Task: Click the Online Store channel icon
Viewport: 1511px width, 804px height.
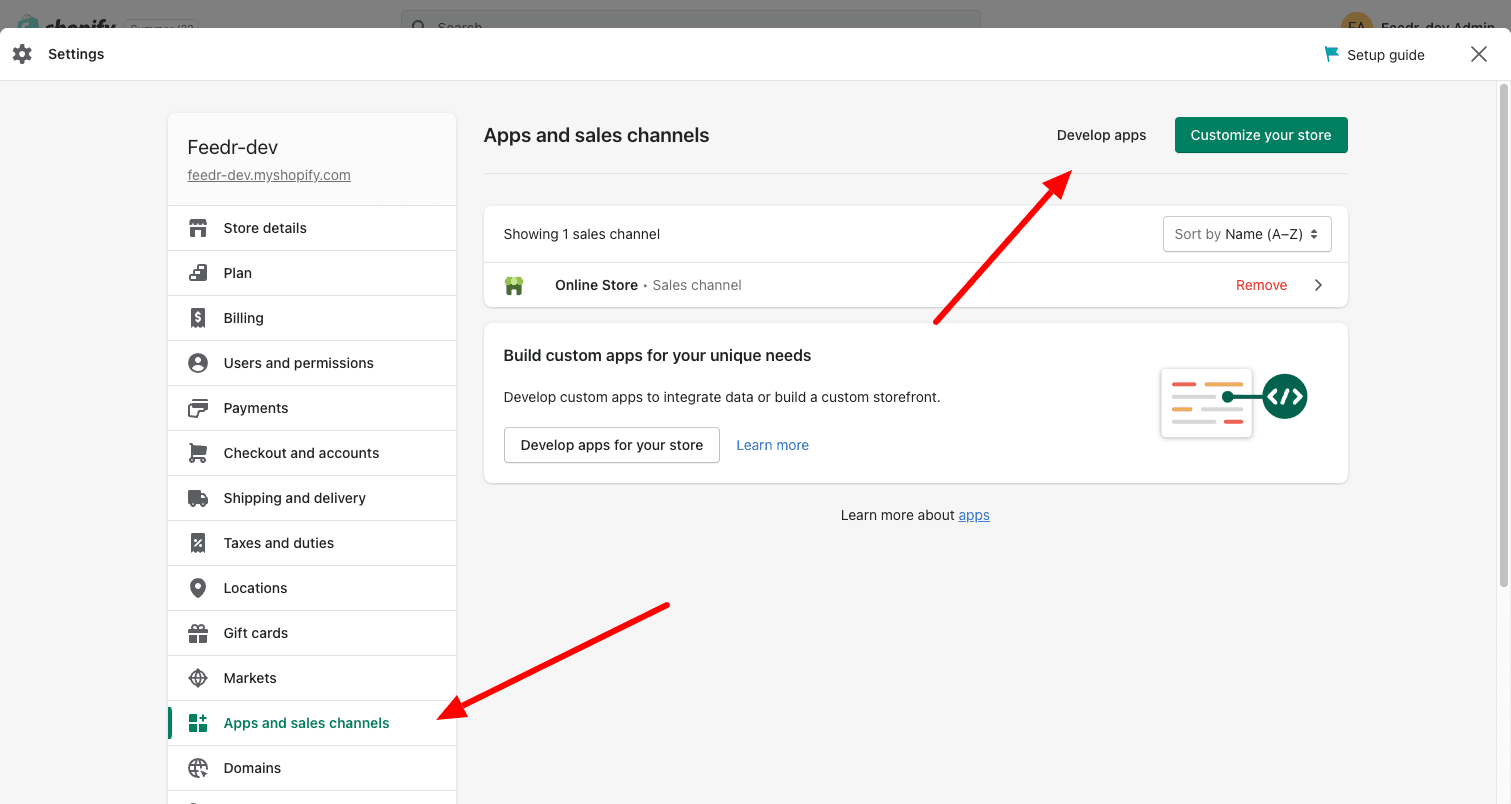Action: 514,285
